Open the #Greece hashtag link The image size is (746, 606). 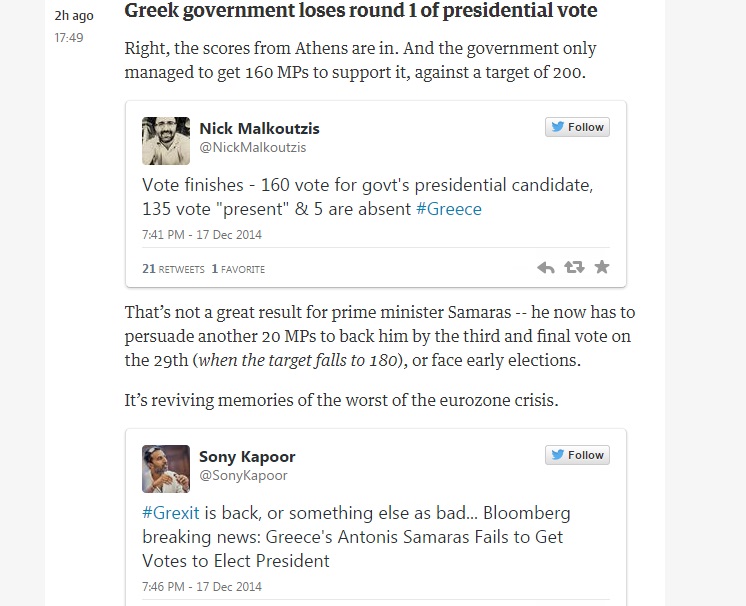click(x=449, y=209)
